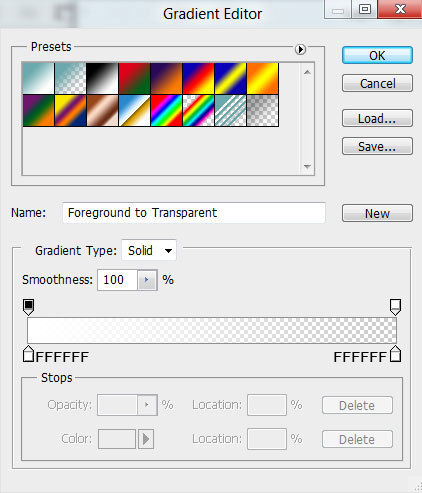
Task: Select the Transparent Rainbow gradient preset
Action: pyautogui.click(x=198, y=110)
